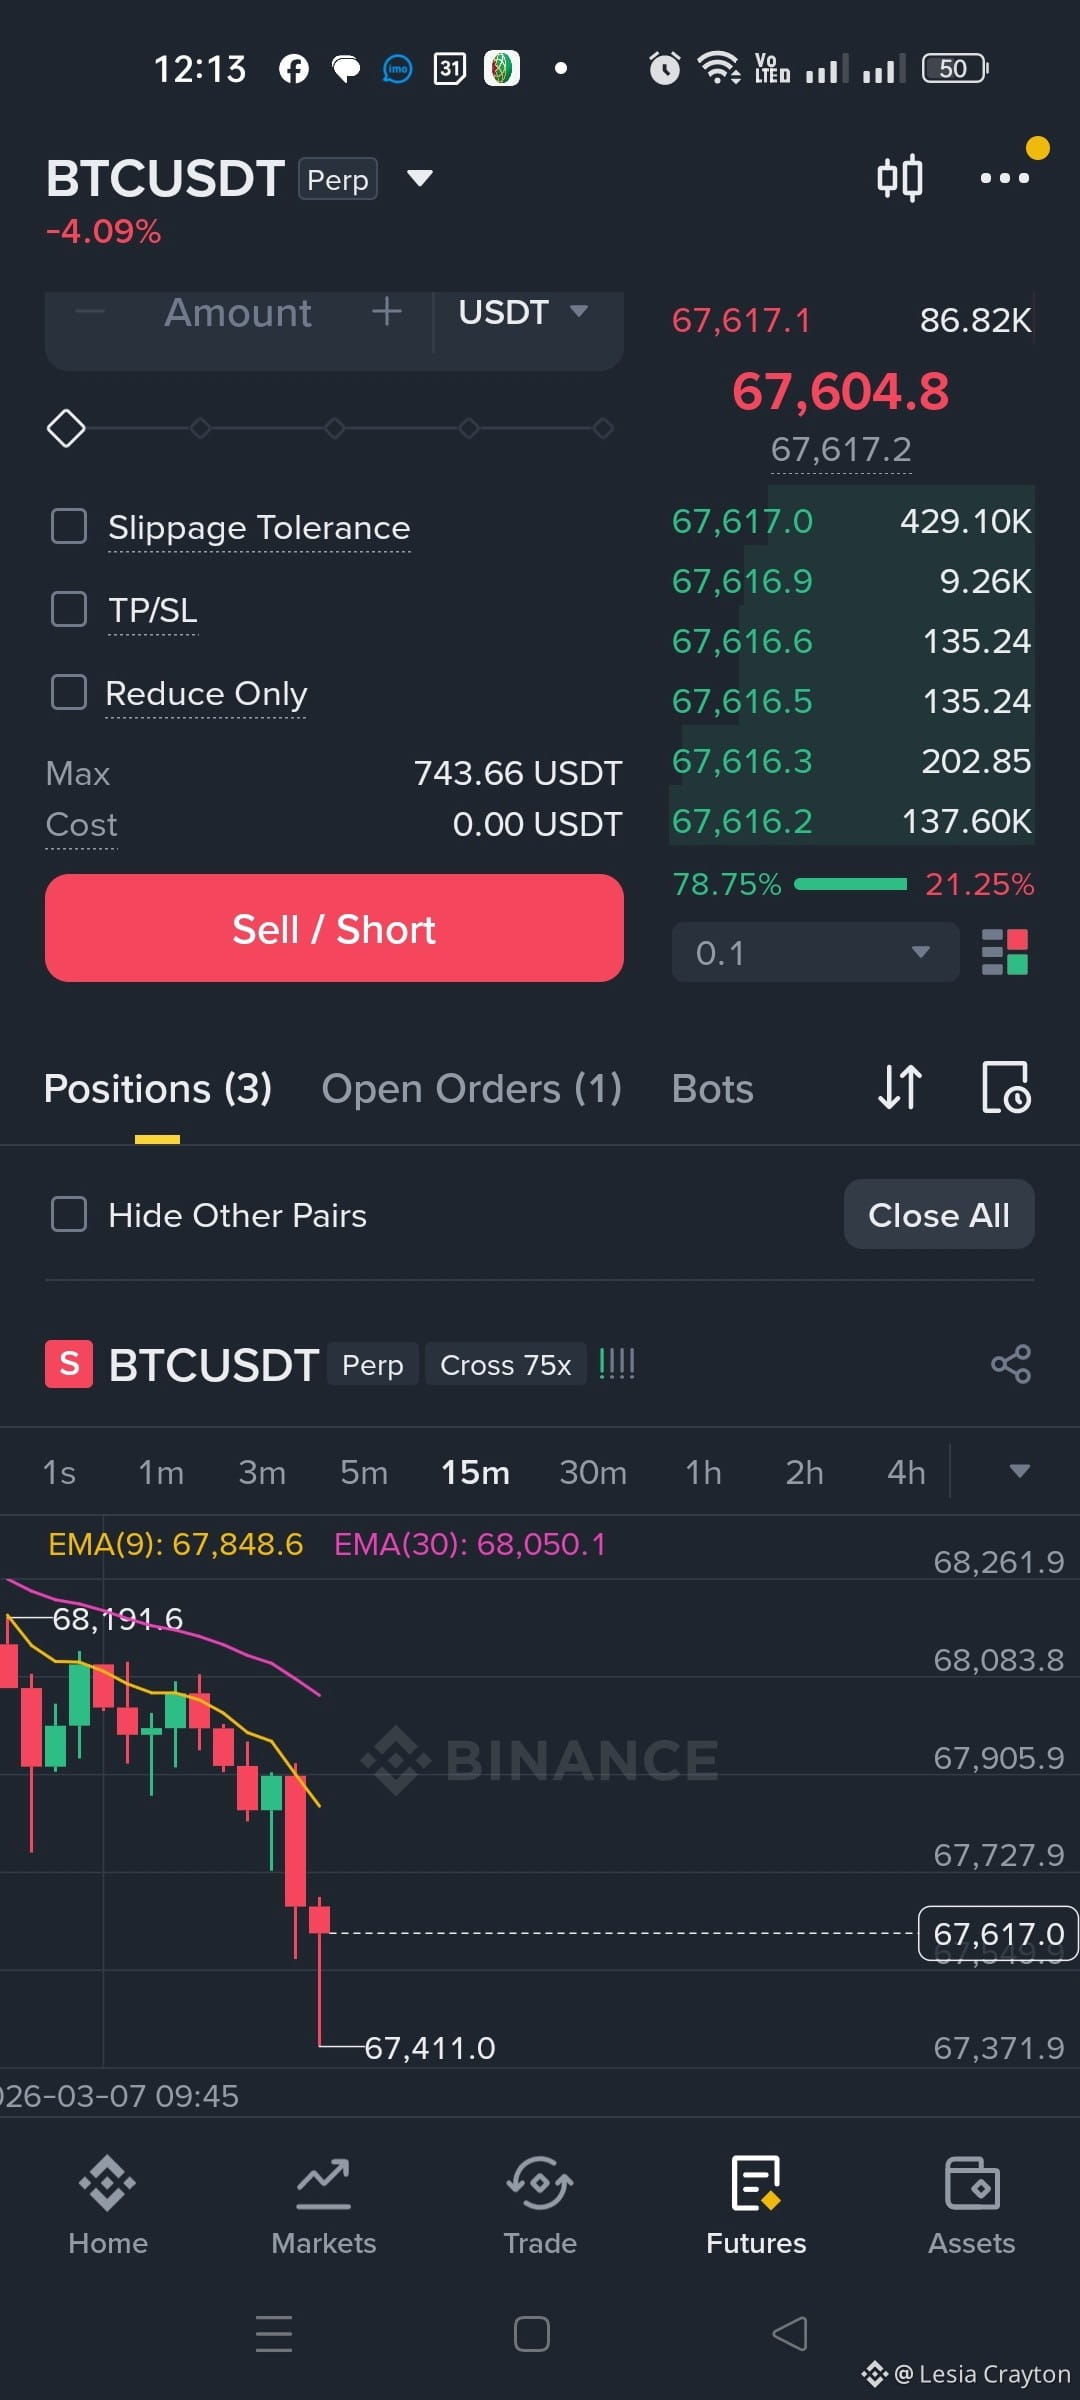Open the position history clock icon
This screenshot has height=2400, width=1080.
point(1006,1087)
